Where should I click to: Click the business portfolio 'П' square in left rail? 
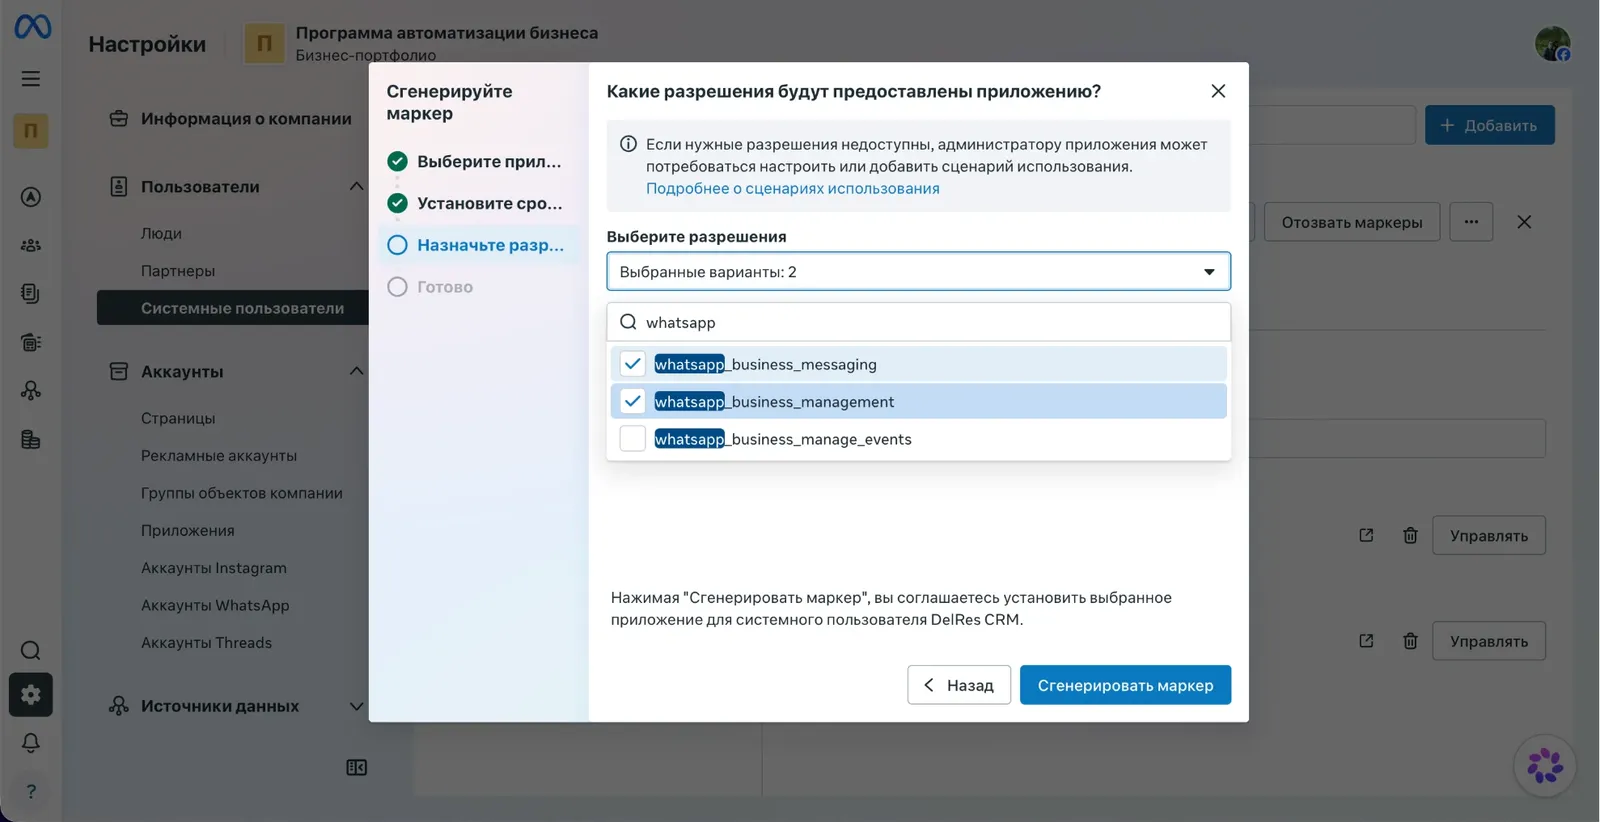pyautogui.click(x=31, y=131)
